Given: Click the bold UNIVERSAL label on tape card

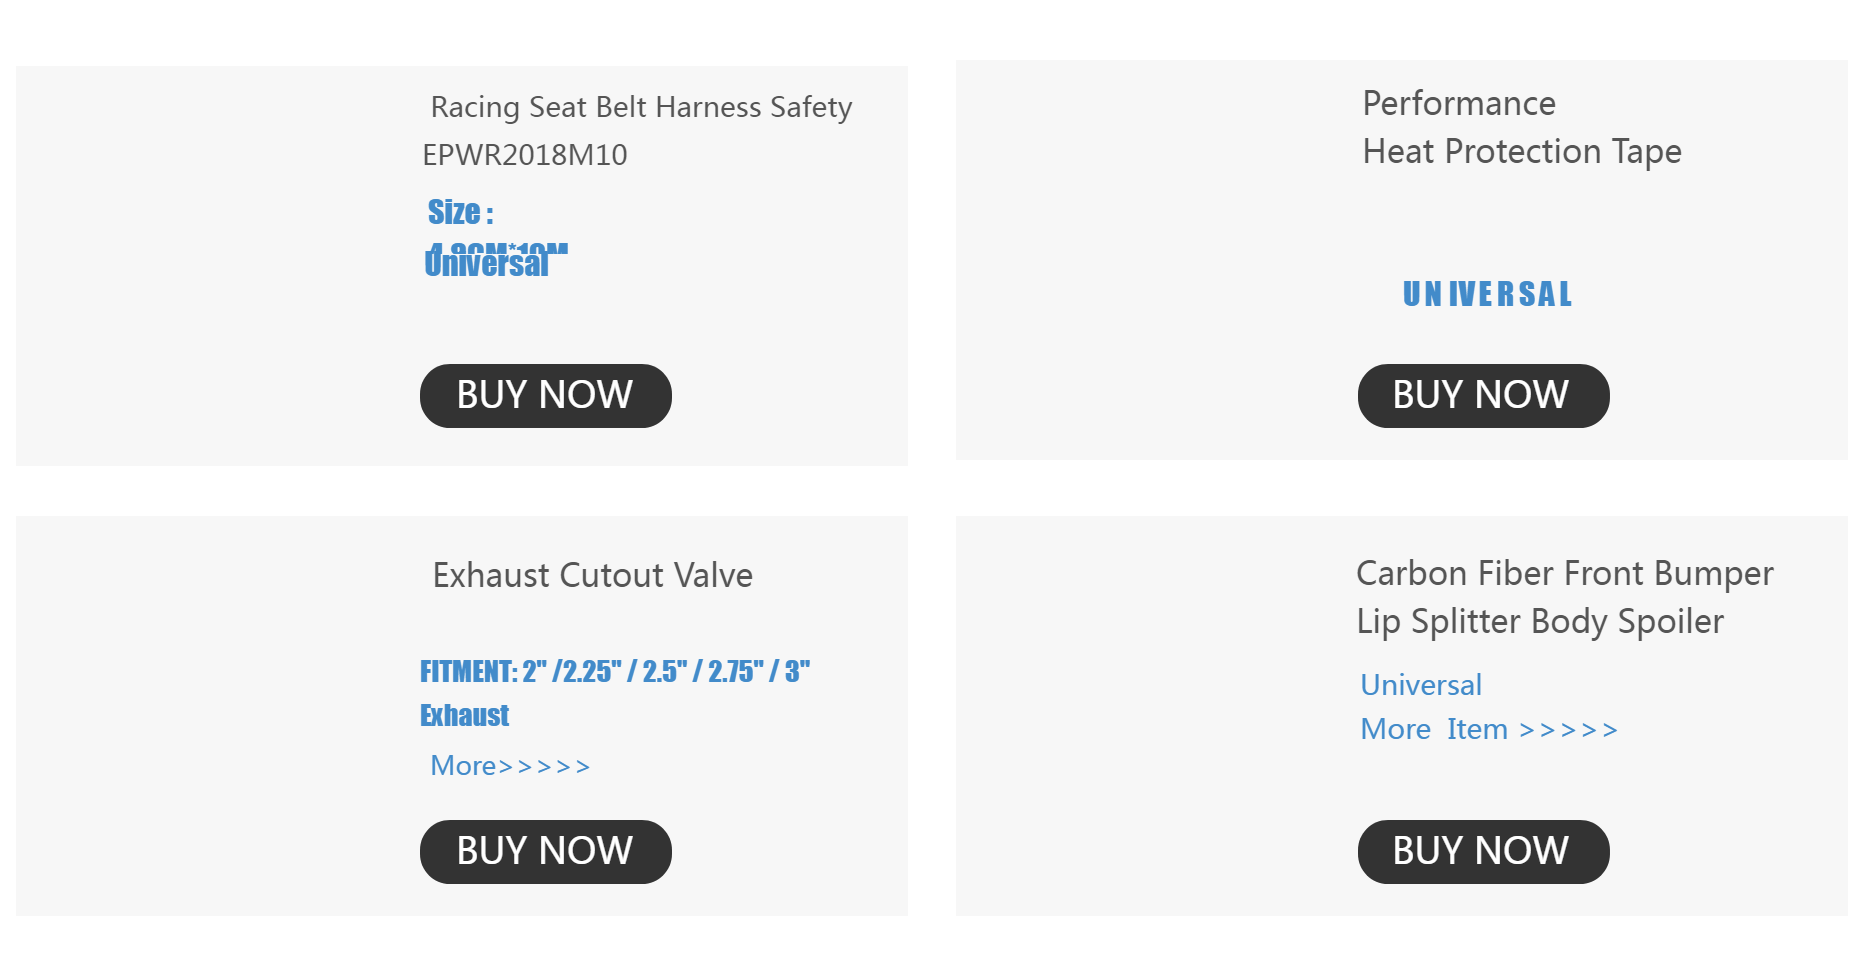Looking at the screenshot, I should [1487, 294].
